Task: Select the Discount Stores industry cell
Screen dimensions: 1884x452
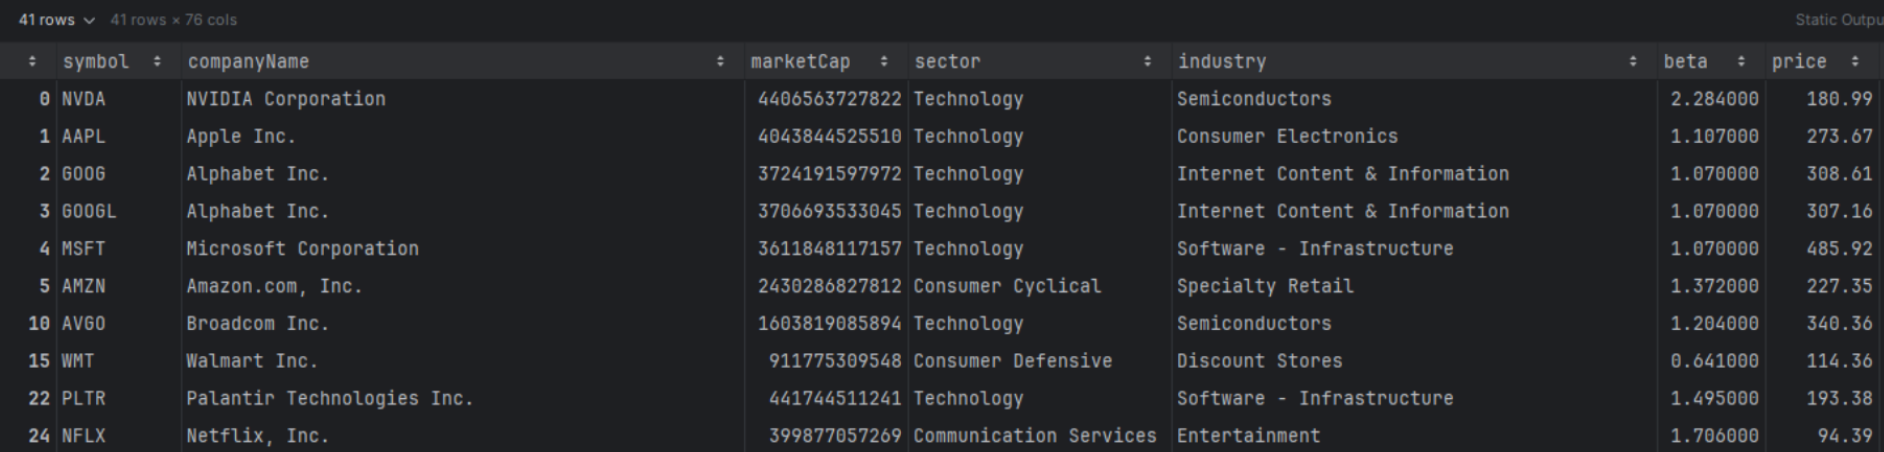Action: (x=1259, y=361)
